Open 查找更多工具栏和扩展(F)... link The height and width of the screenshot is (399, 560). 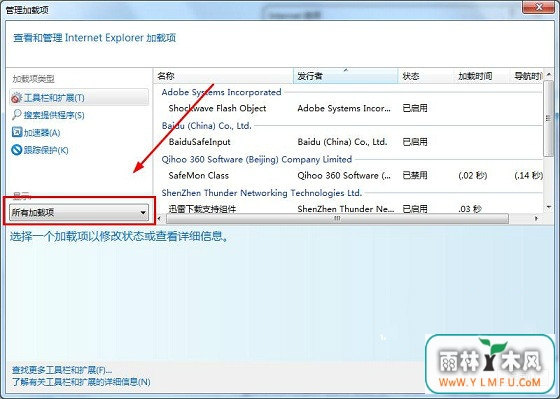(x=62, y=370)
